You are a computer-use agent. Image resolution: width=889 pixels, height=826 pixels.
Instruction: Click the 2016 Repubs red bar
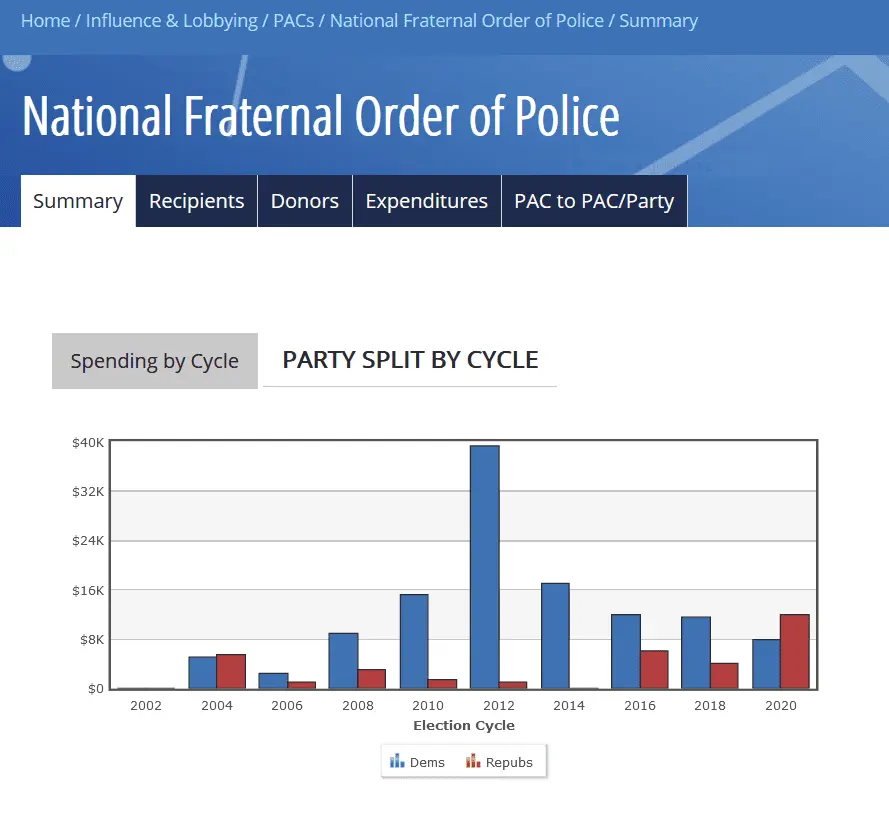[654, 670]
